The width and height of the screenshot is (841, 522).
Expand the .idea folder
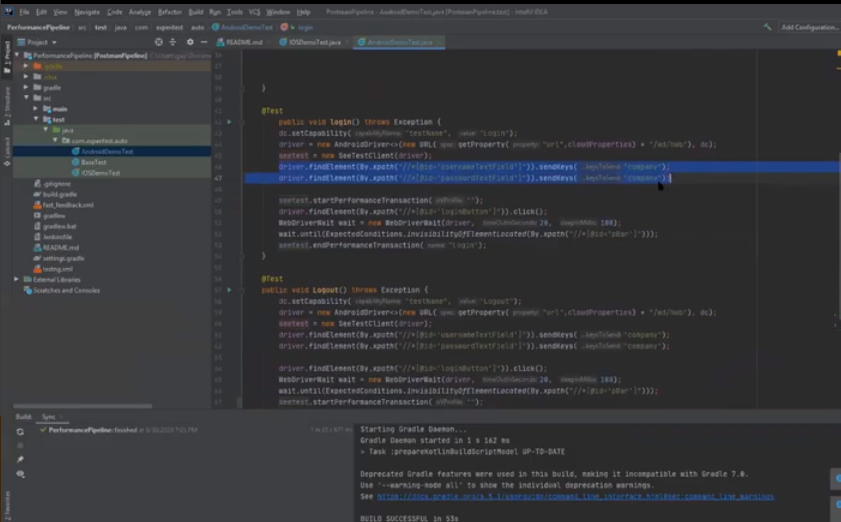(26, 77)
